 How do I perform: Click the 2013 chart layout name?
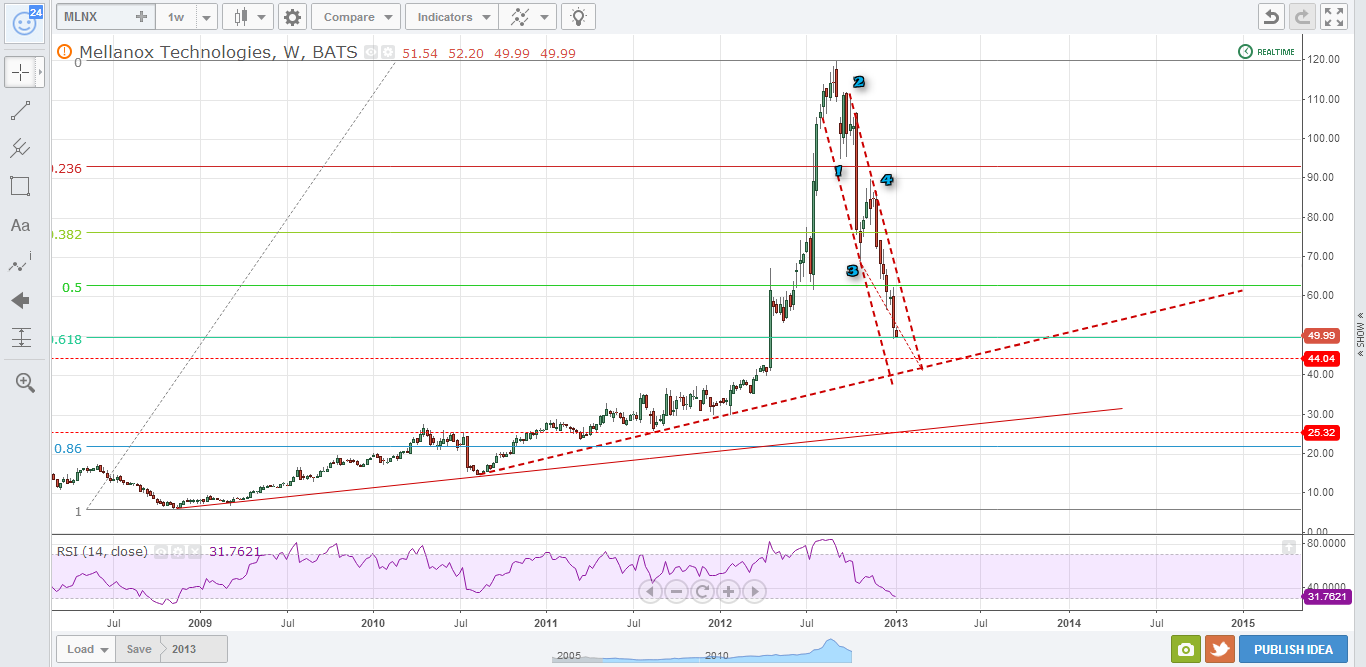tap(184, 649)
